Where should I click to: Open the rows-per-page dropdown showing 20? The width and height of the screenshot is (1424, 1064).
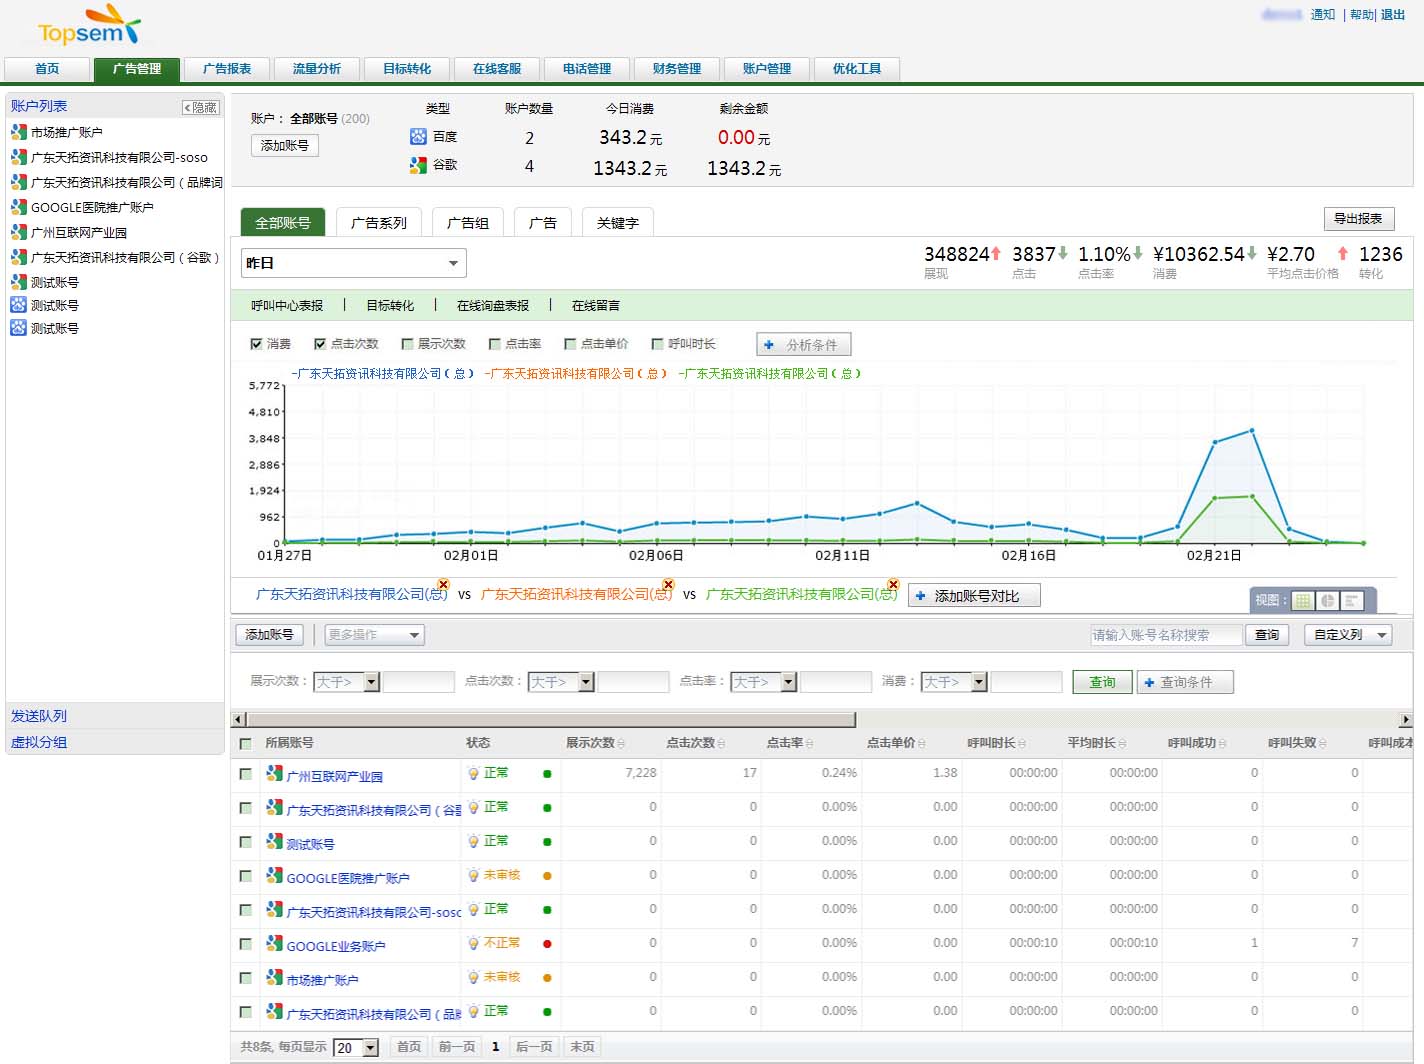tap(356, 1047)
